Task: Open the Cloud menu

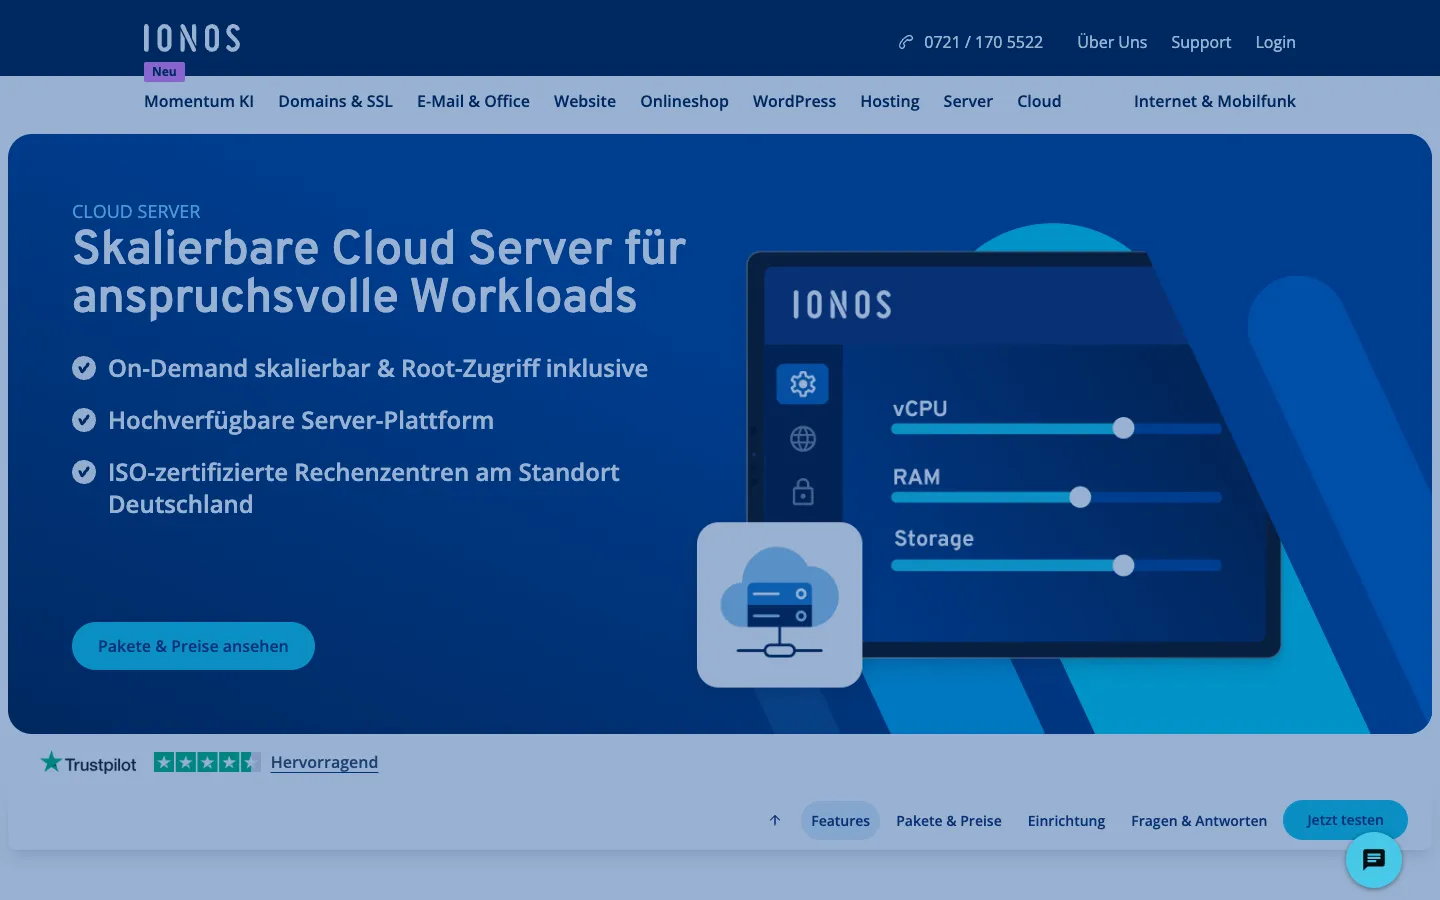Action: pos(1039,101)
